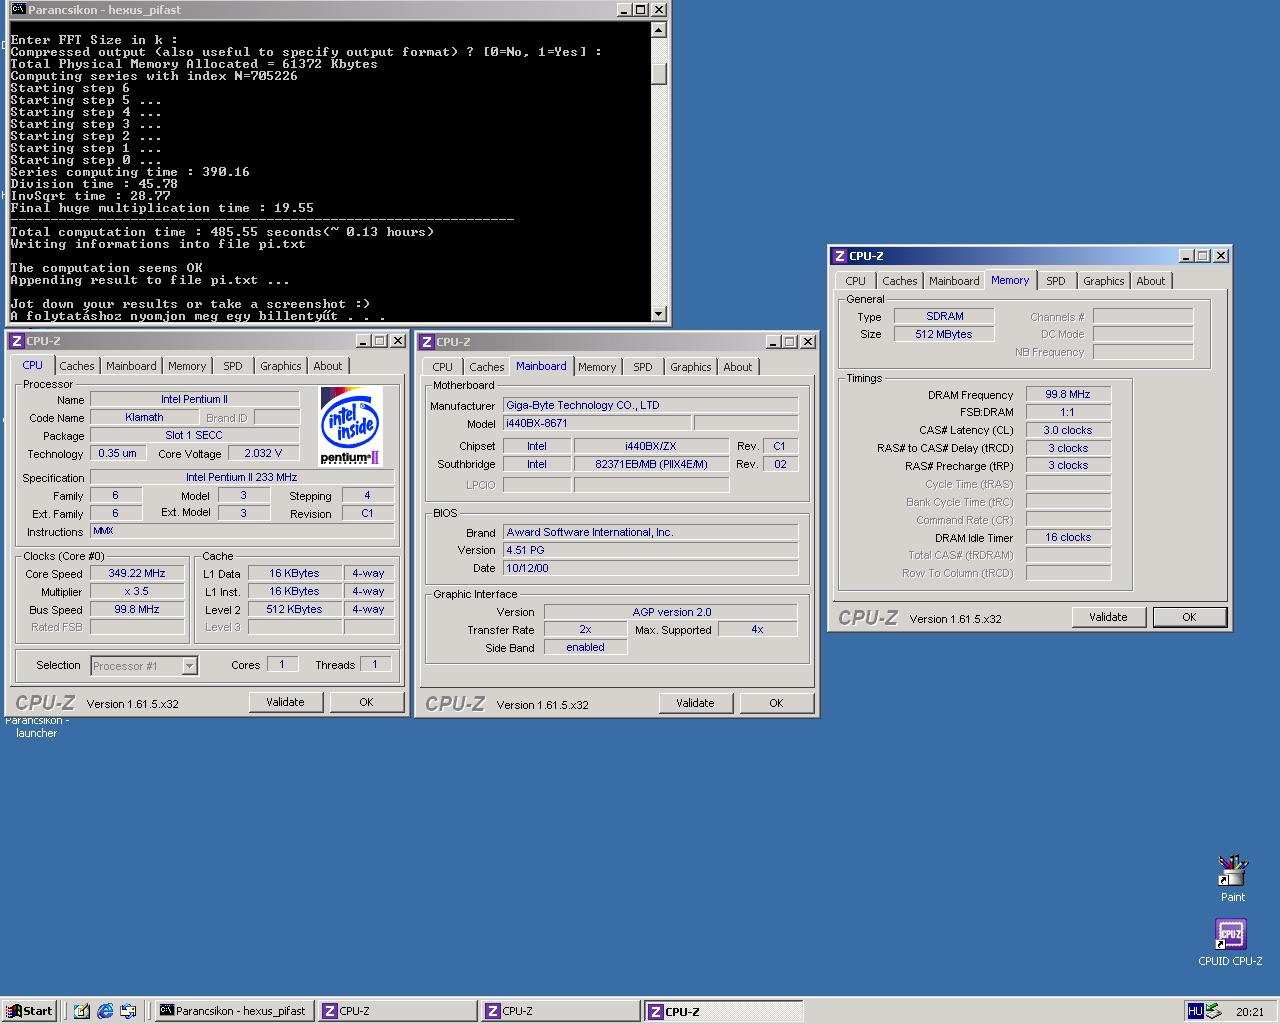Switch to Caches tab in left CPU-Z window
1280x1024 pixels.
point(77,366)
